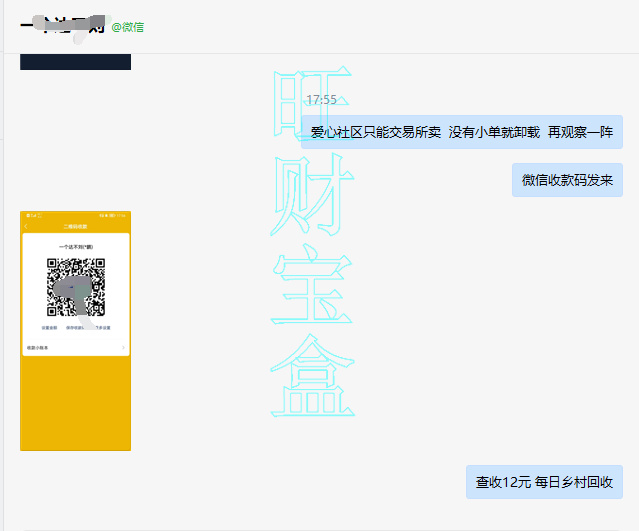The height and width of the screenshot is (531, 639).
Task: Click the 二维码收款 title in the screenshot
Action: (75, 227)
